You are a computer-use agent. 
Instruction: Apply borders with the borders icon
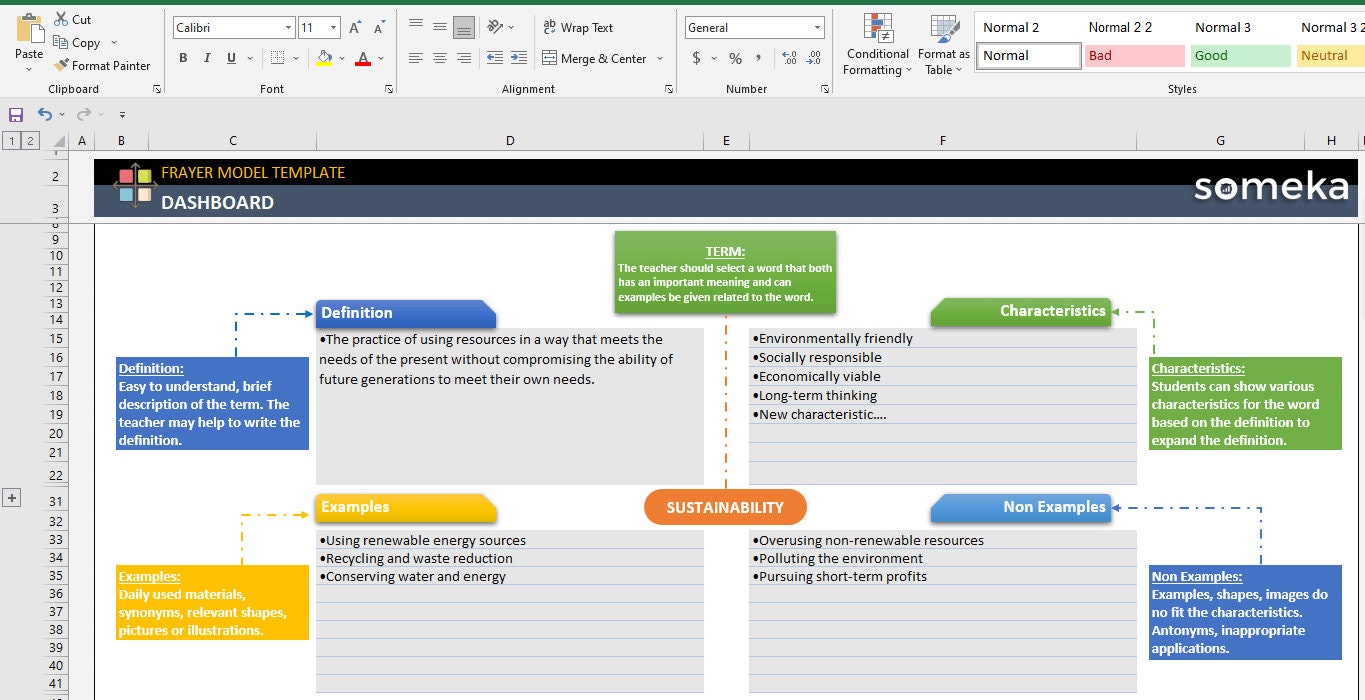[278, 59]
